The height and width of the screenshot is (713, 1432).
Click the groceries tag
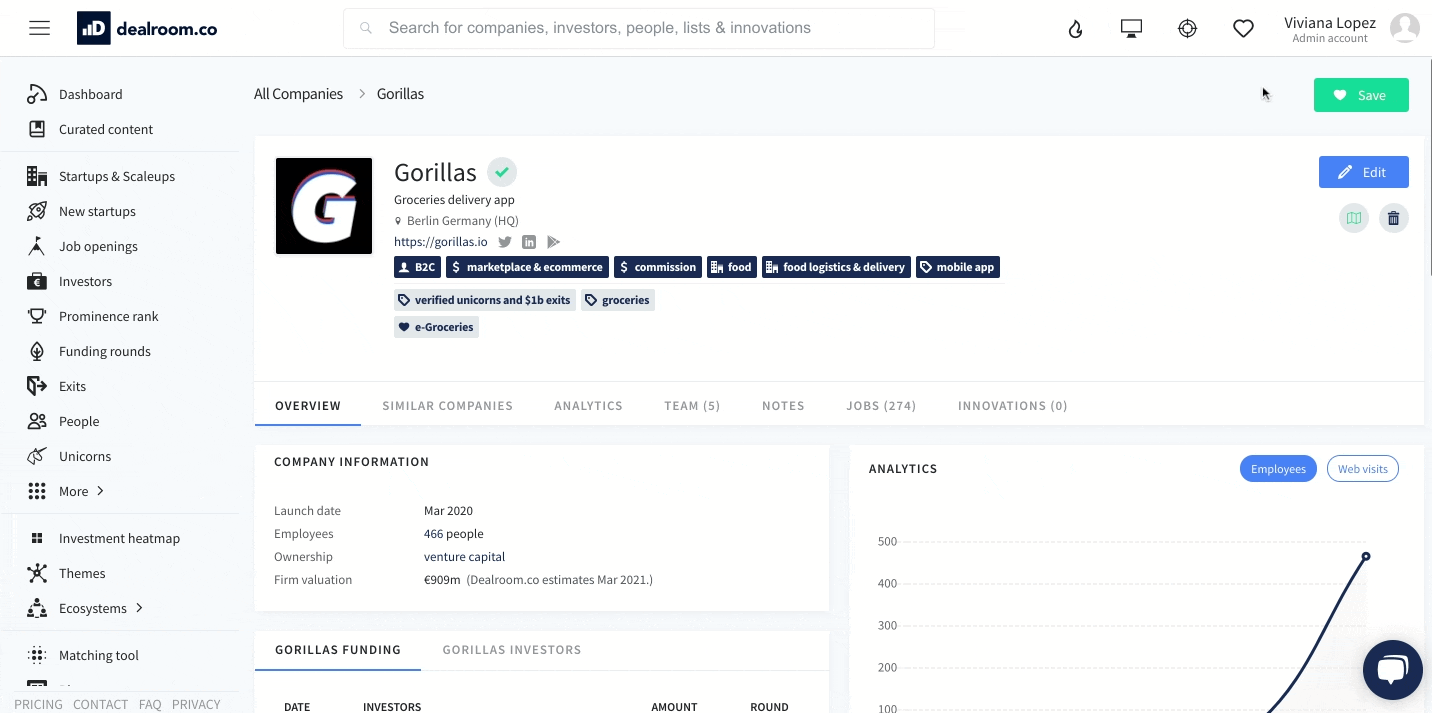tap(618, 300)
